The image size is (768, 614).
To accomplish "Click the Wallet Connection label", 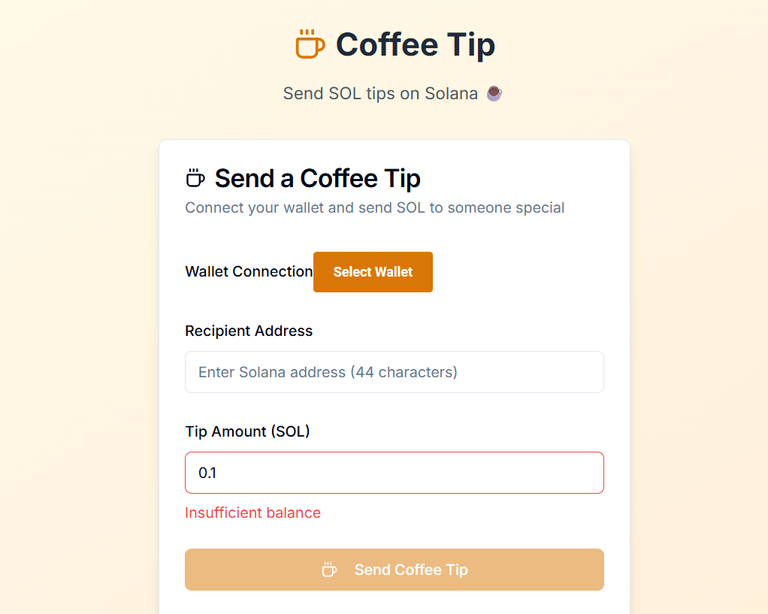I will [249, 271].
